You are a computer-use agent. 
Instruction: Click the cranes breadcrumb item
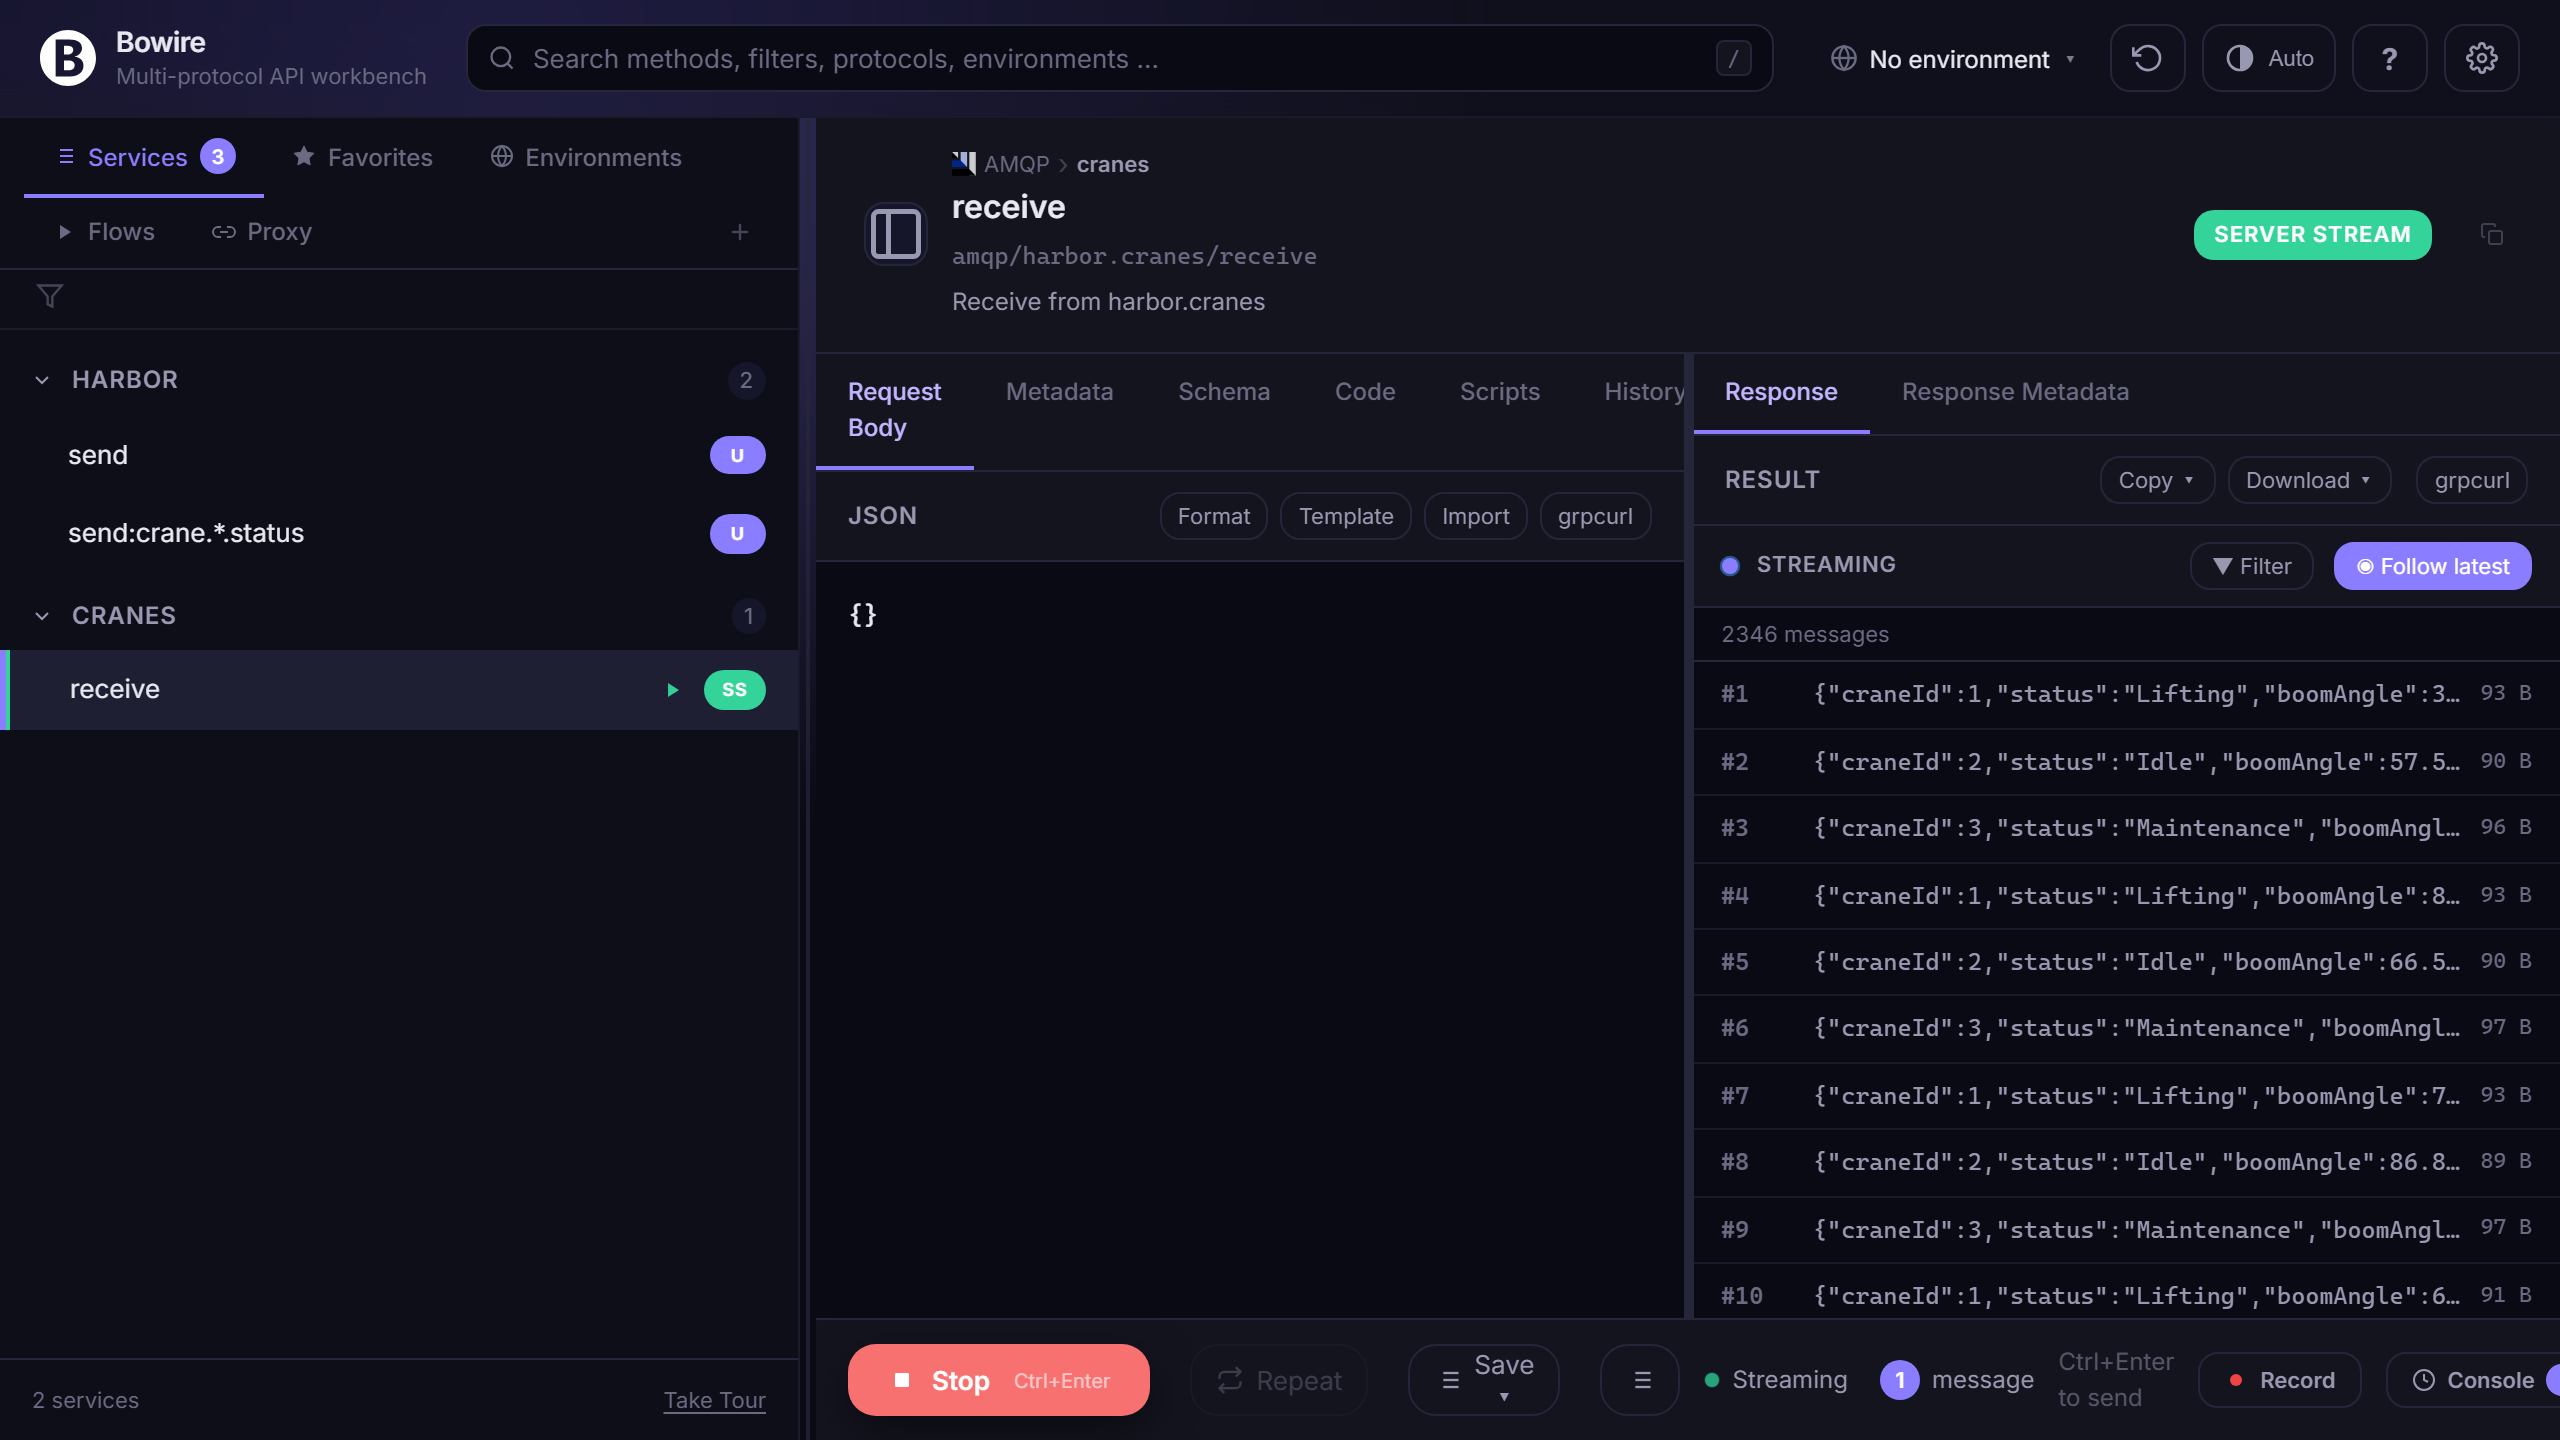tap(1112, 164)
